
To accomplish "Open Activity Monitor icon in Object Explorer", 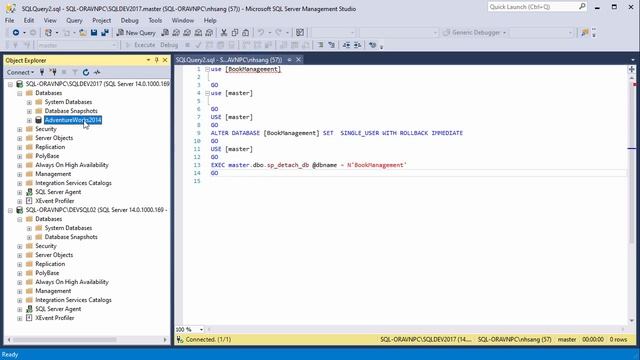I will 97,72.
